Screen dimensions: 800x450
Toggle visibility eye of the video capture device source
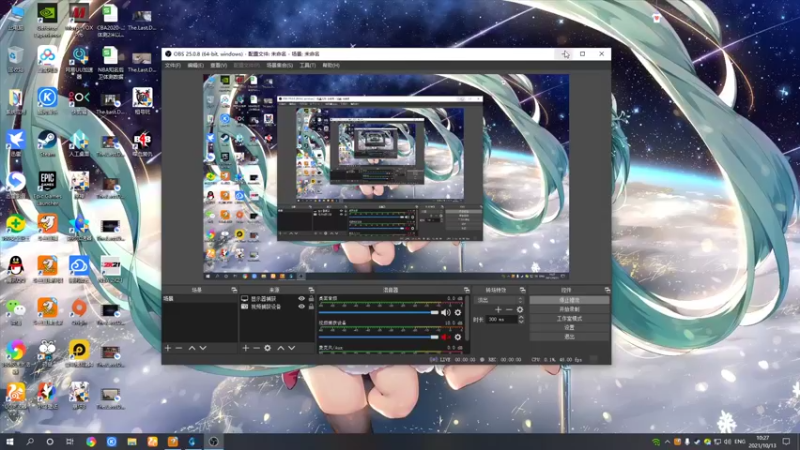[301, 307]
